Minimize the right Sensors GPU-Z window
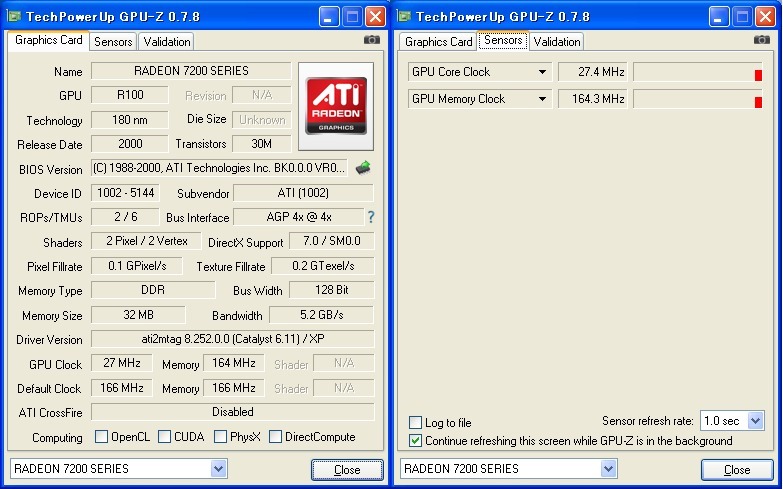783x489 pixels. tap(718, 17)
